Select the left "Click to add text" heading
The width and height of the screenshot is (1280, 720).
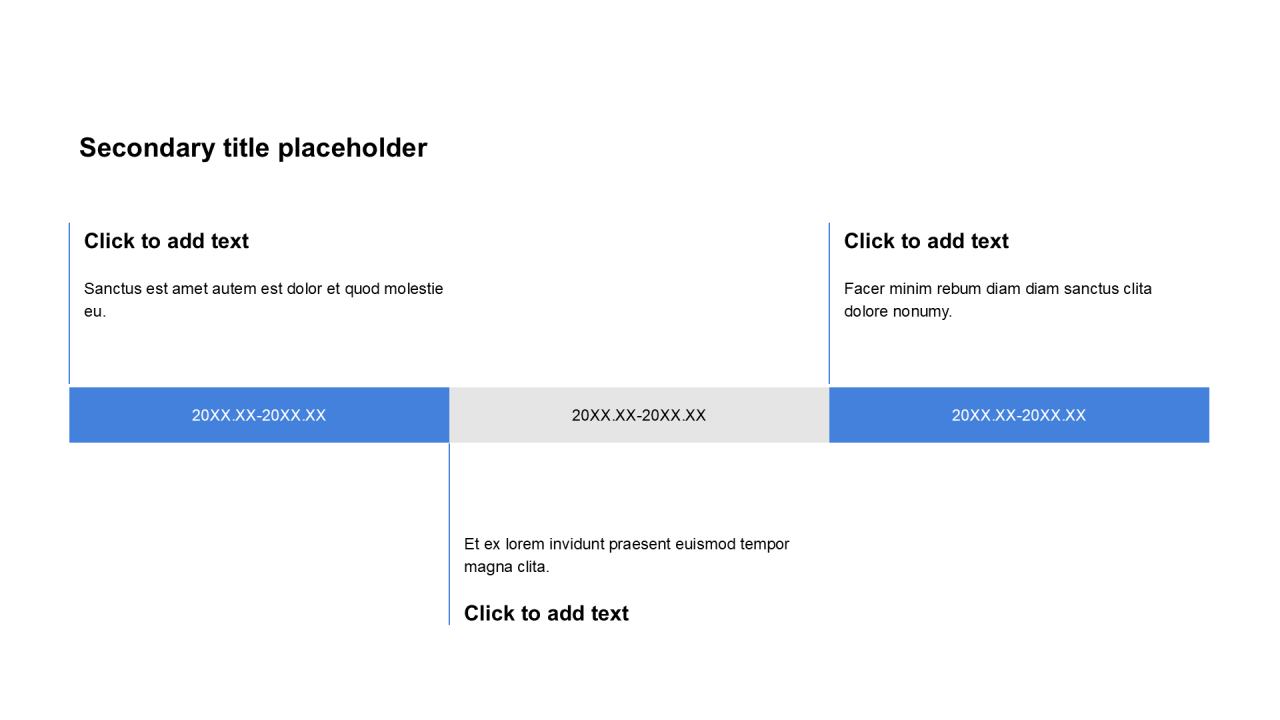coord(166,241)
